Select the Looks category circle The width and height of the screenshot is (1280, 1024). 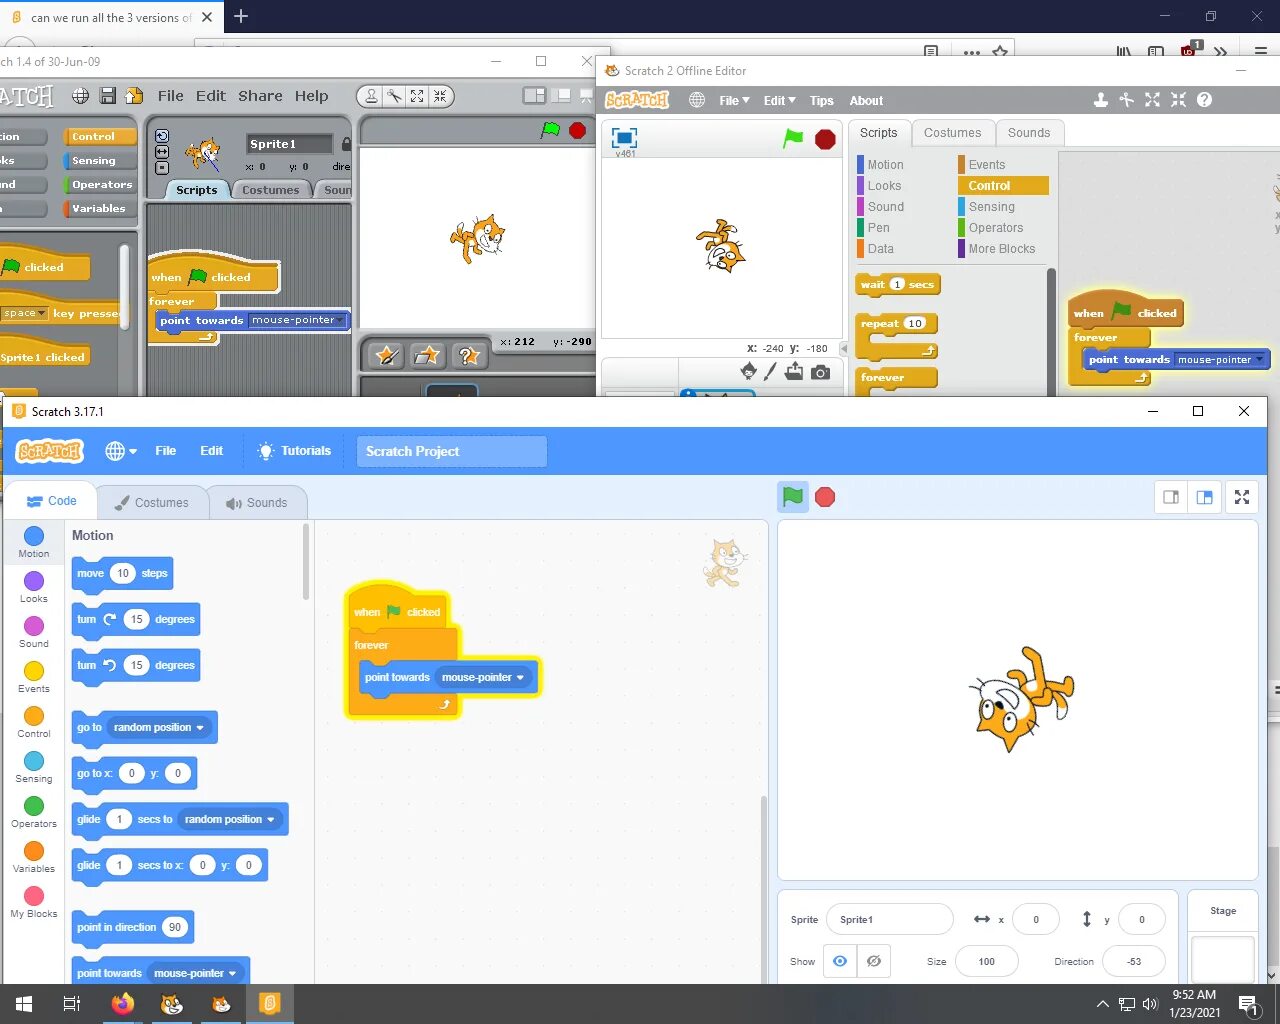tap(34, 581)
